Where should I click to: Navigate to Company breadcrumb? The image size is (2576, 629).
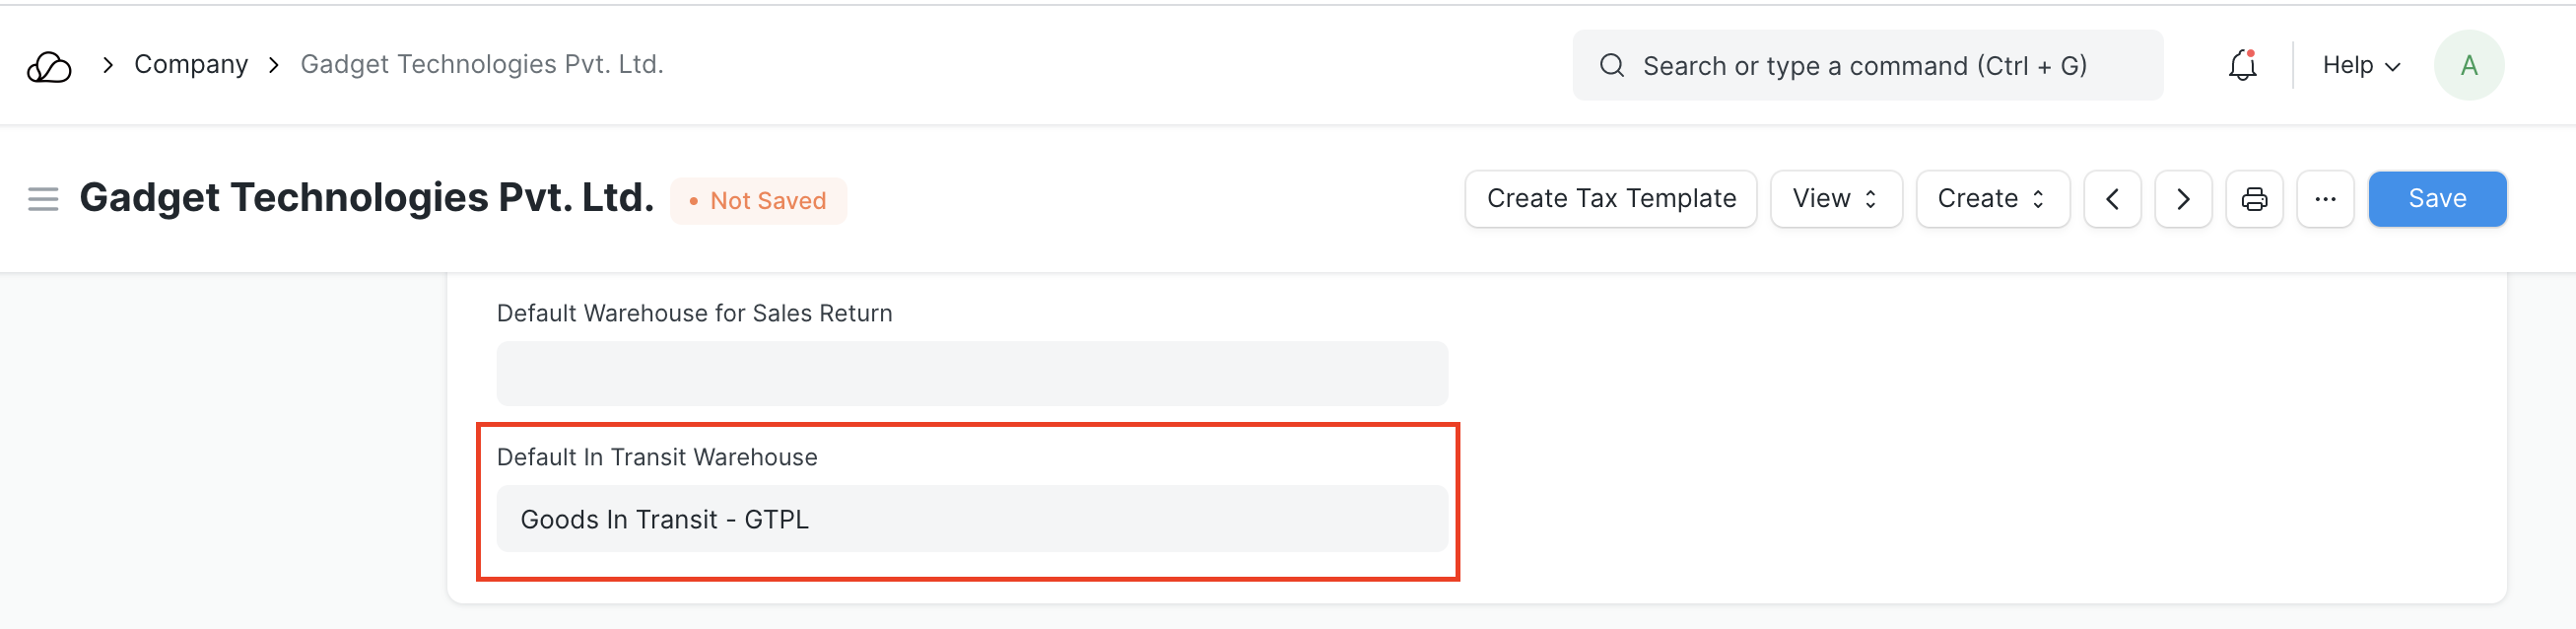(191, 65)
